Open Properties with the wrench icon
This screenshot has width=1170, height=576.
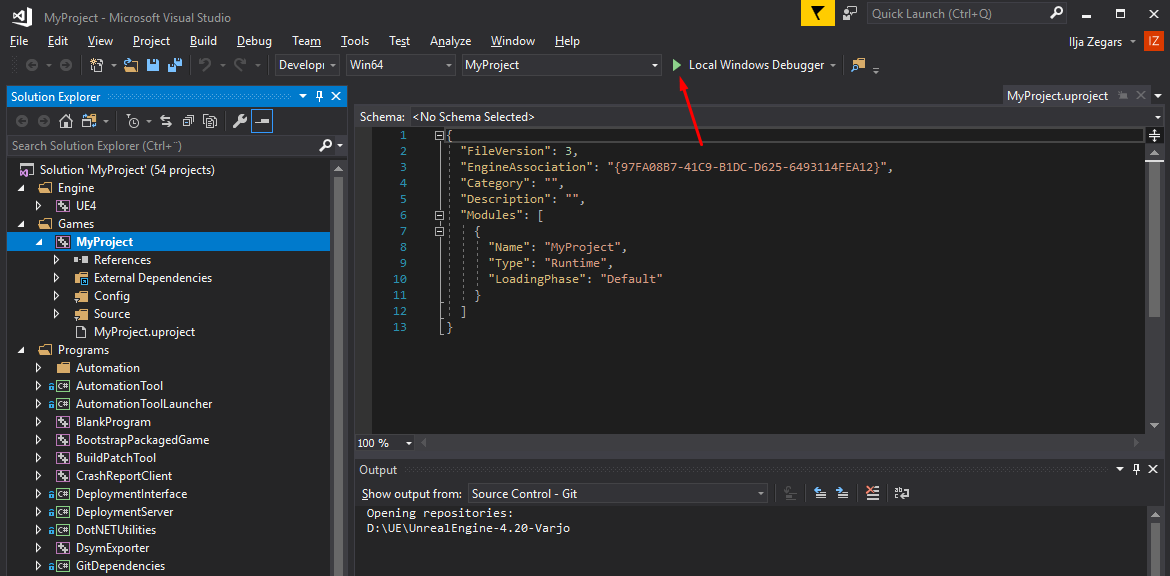pos(240,121)
